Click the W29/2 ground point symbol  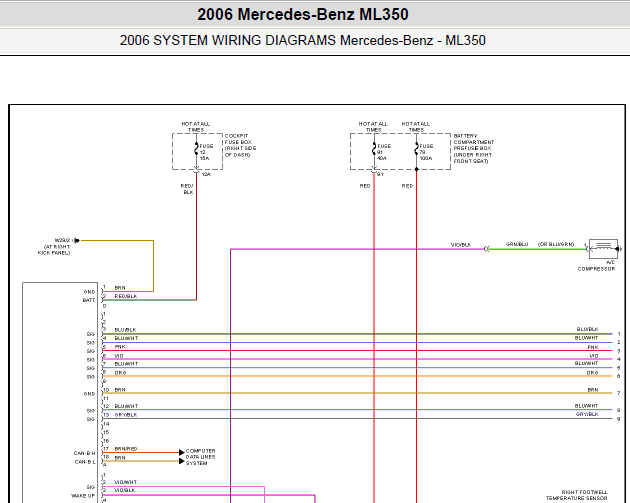(77, 240)
